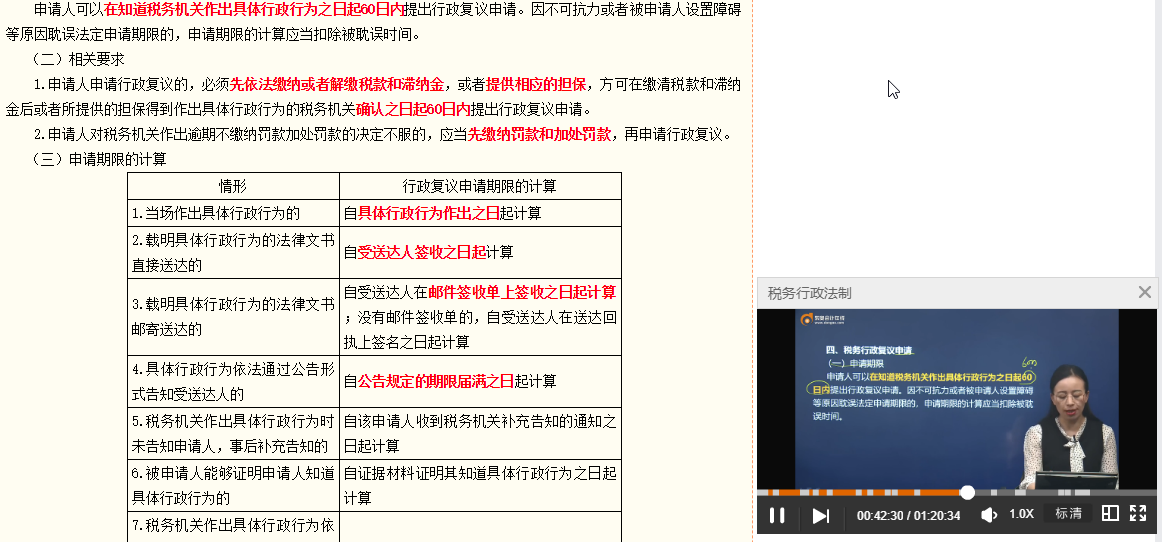1162x542 pixels.
Task: Click red text 邮件签收单上签收之日起计算
Action: 522,292
